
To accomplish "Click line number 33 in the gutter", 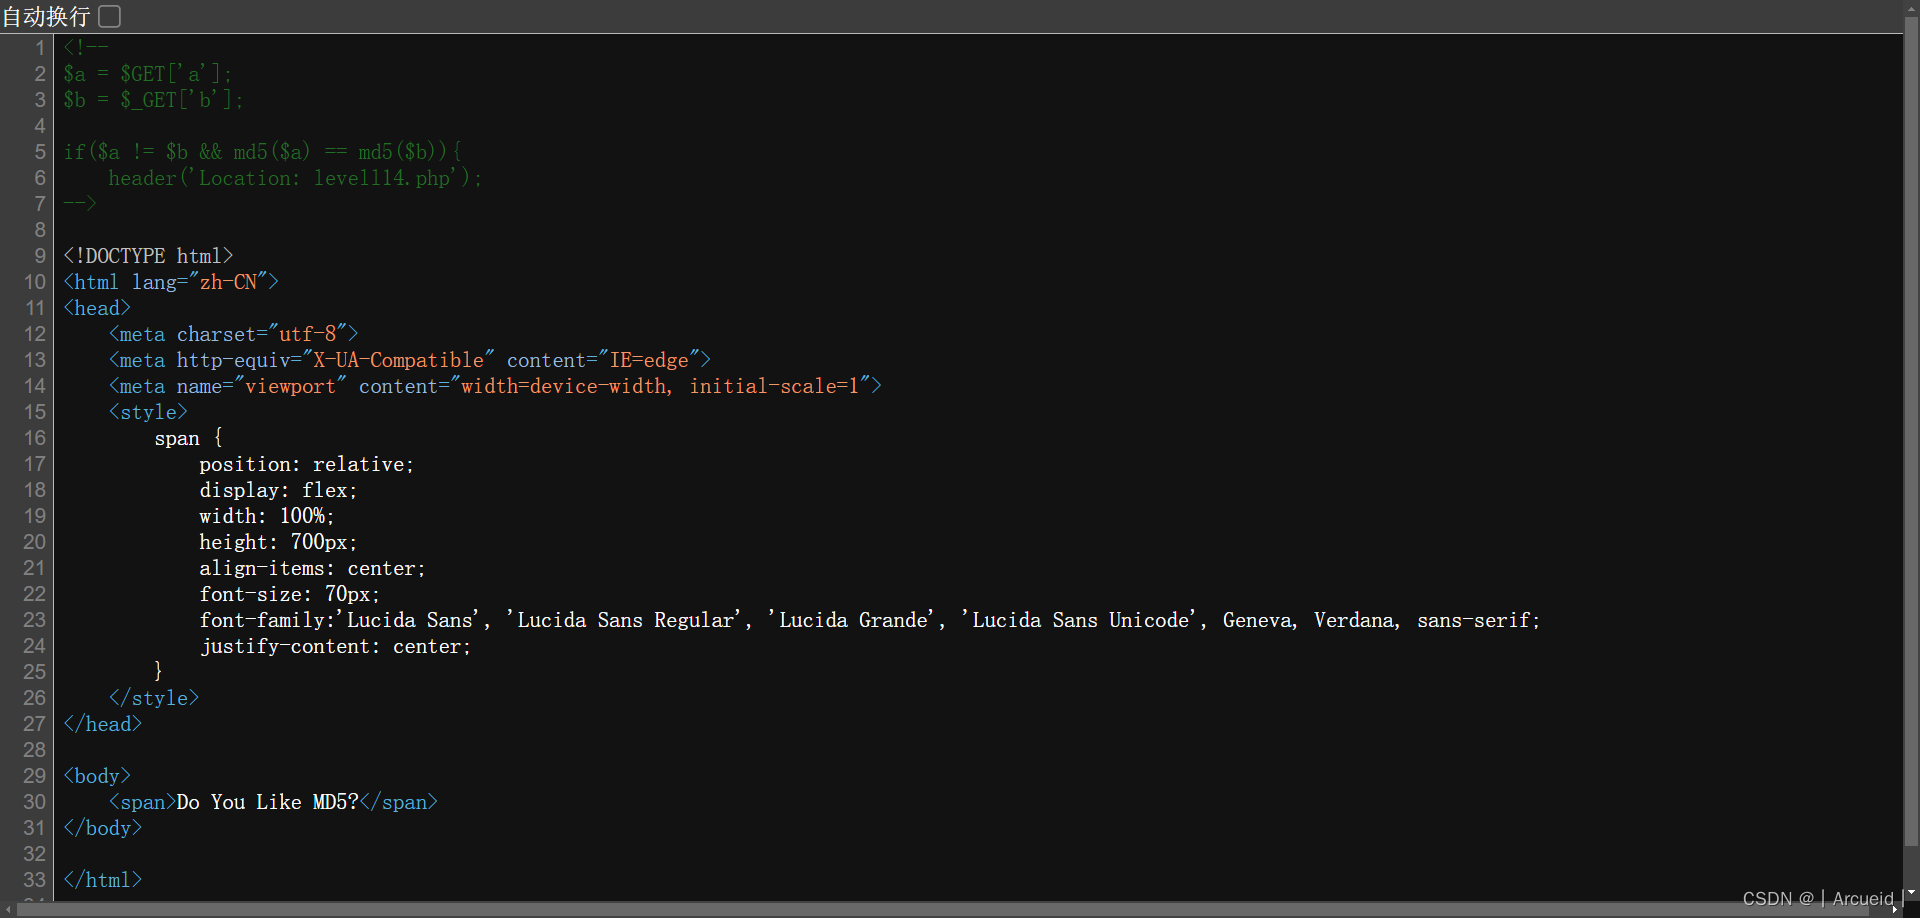I will pos(35,880).
